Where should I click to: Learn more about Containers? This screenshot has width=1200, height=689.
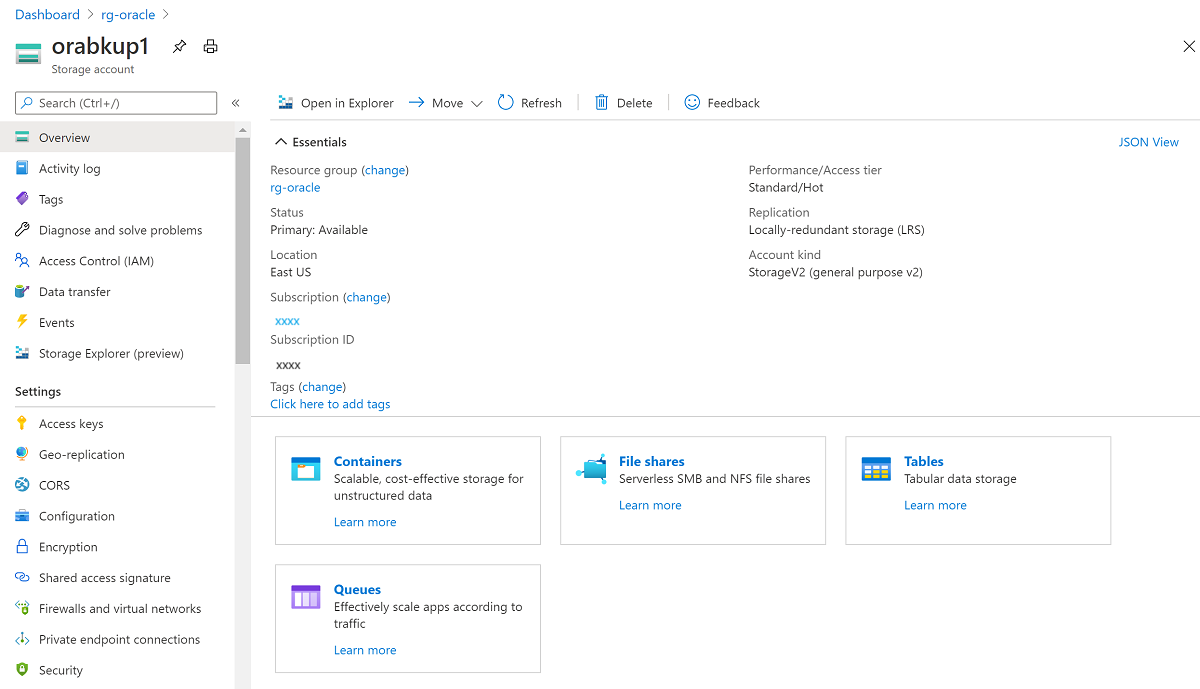(x=365, y=522)
